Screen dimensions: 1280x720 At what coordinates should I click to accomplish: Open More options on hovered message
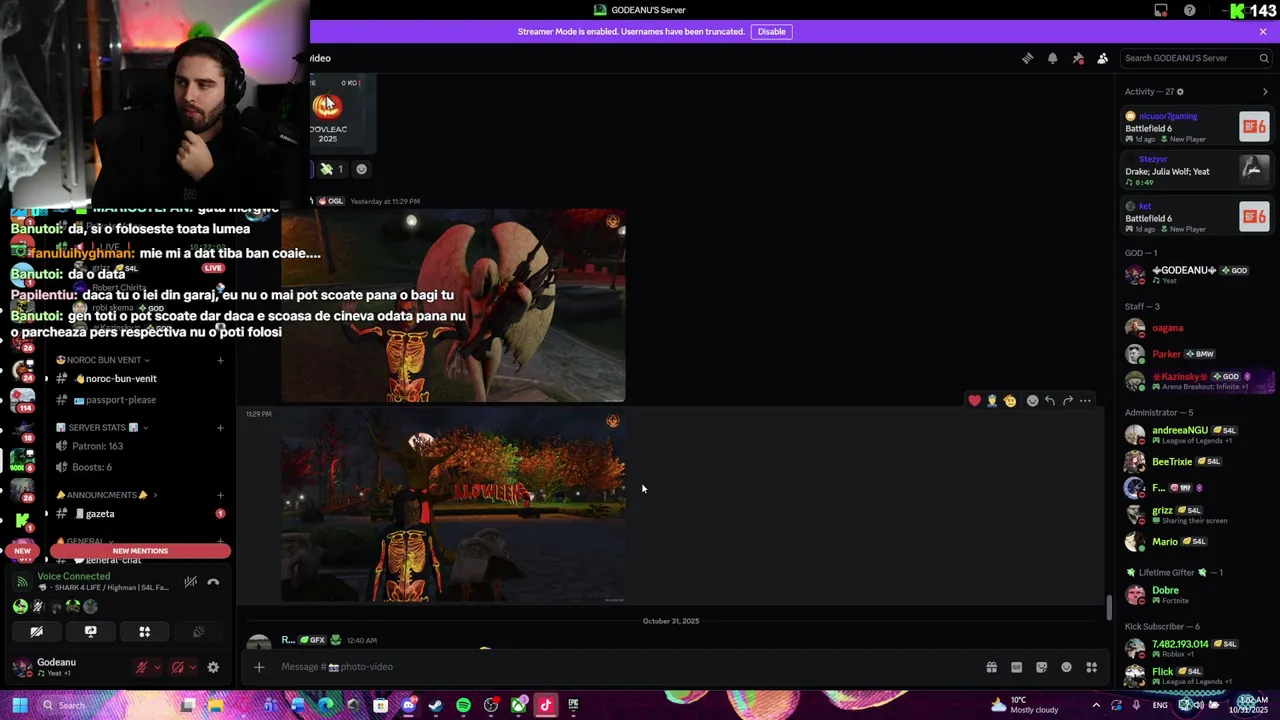pyautogui.click(x=1085, y=401)
